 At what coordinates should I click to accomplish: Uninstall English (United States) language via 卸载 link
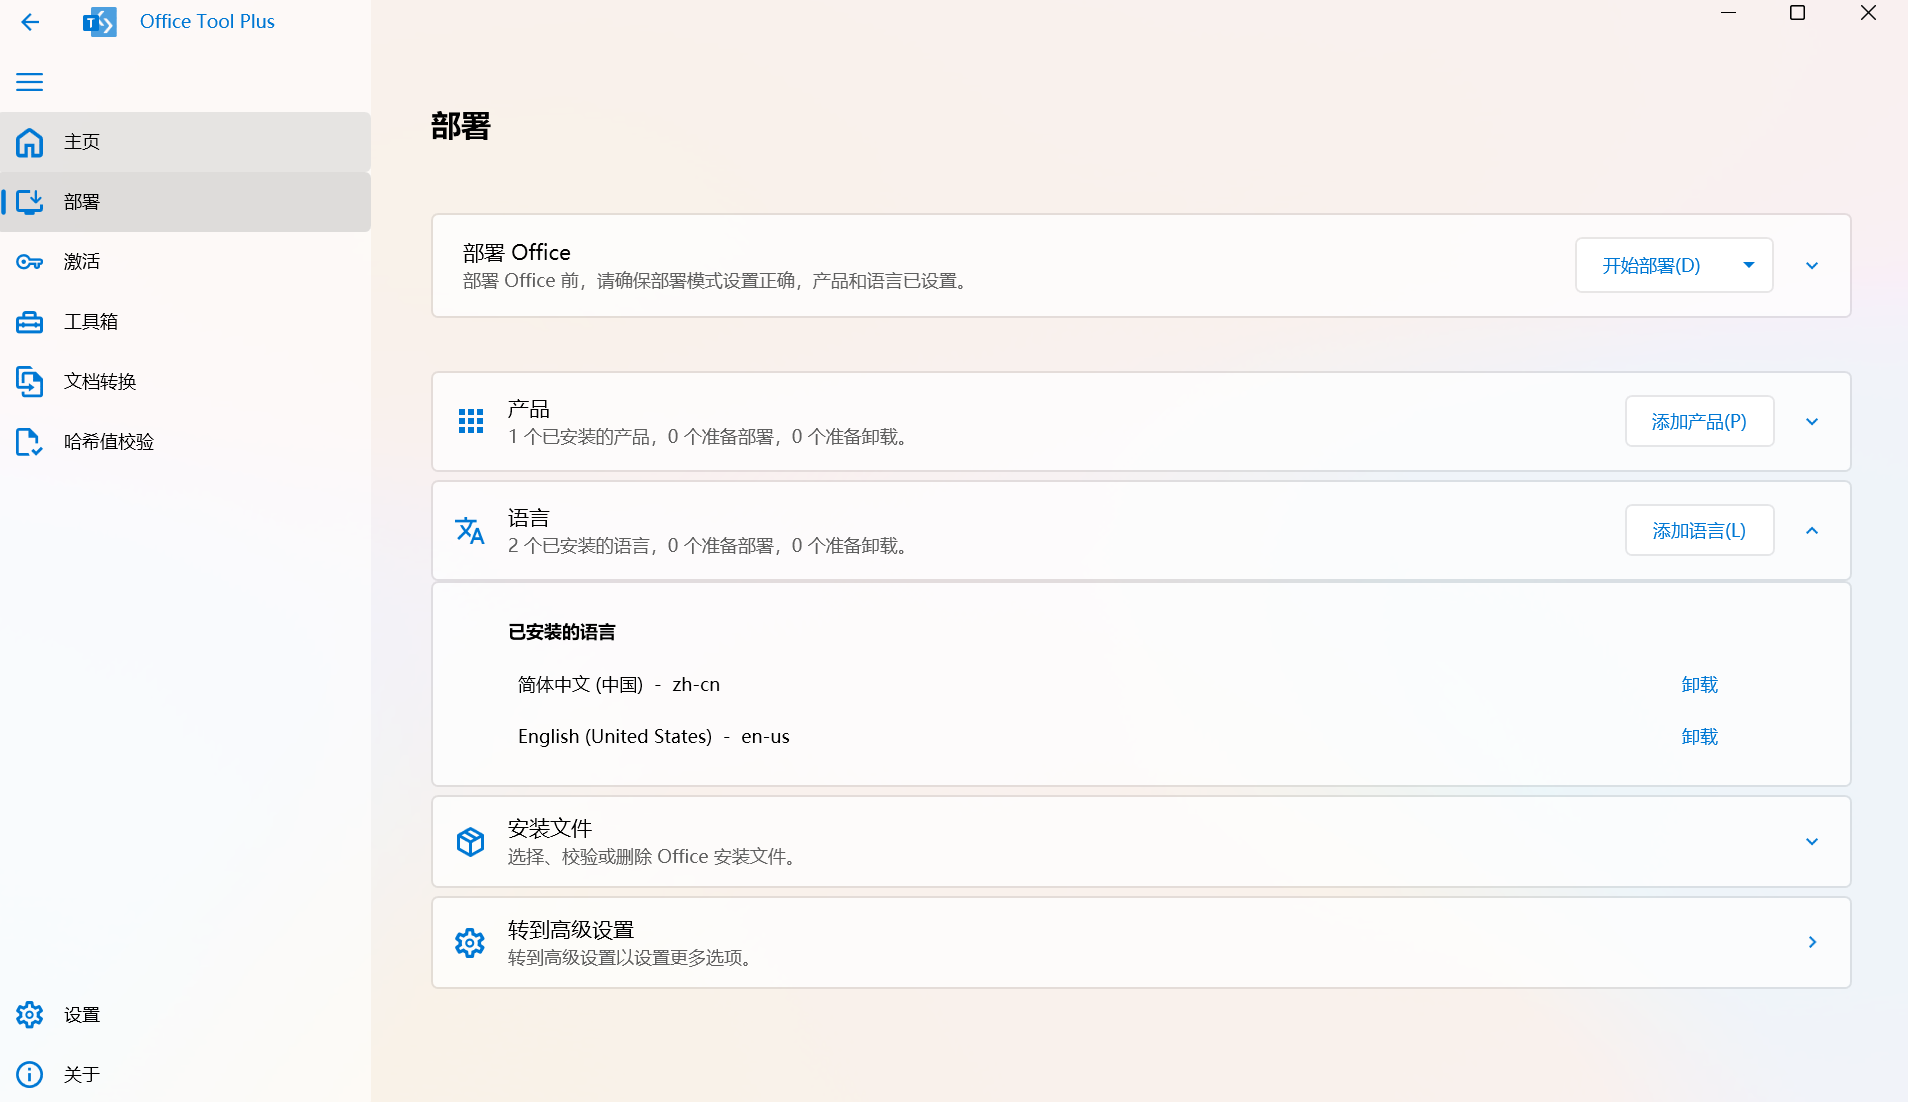[x=1697, y=736]
